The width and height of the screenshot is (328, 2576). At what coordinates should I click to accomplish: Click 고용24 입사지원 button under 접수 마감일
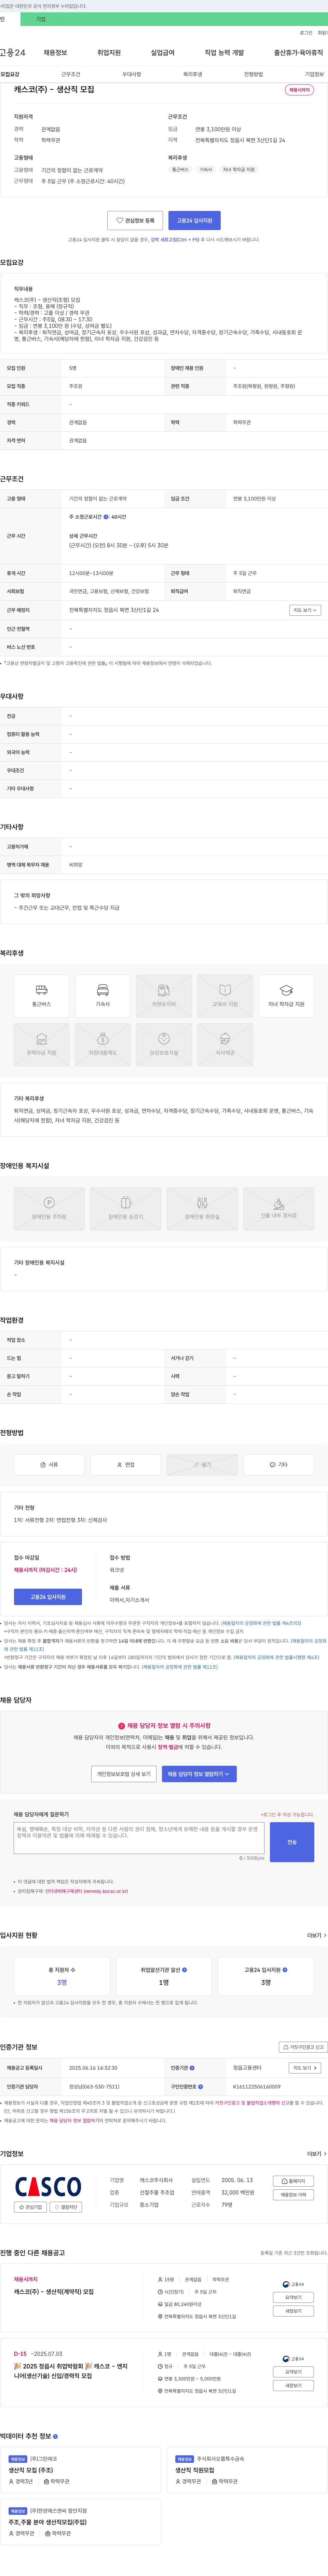[48, 1597]
